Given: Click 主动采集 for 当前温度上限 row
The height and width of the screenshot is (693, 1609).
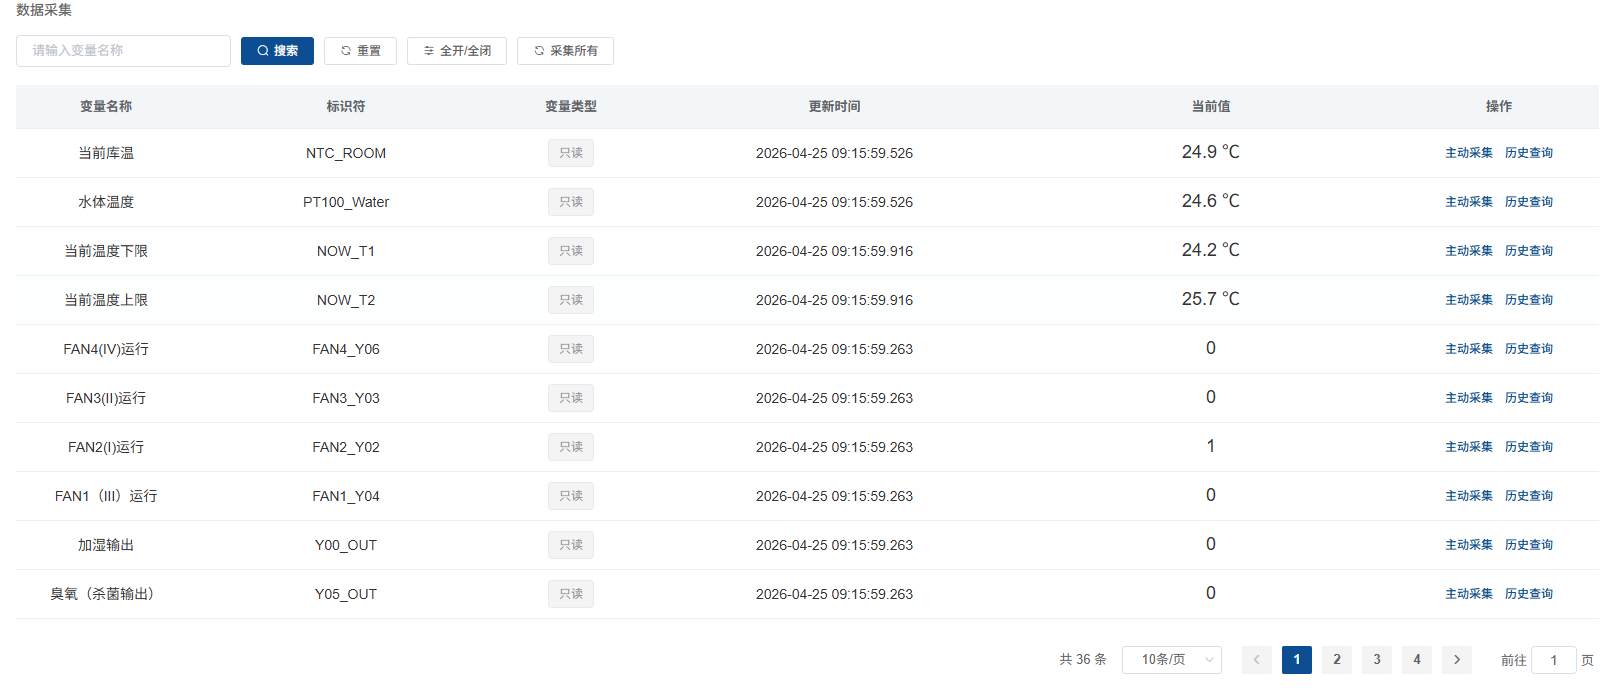Looking at the screenshot, I should (1469, 300).
